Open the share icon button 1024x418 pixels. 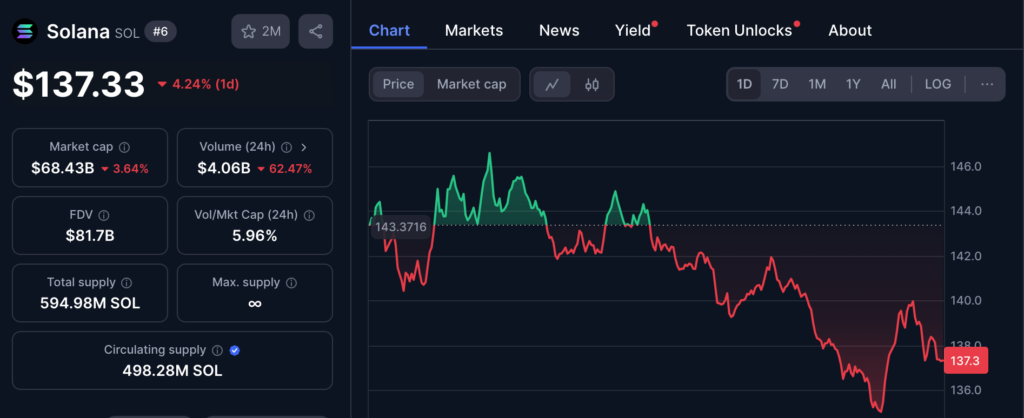[315, 31]
